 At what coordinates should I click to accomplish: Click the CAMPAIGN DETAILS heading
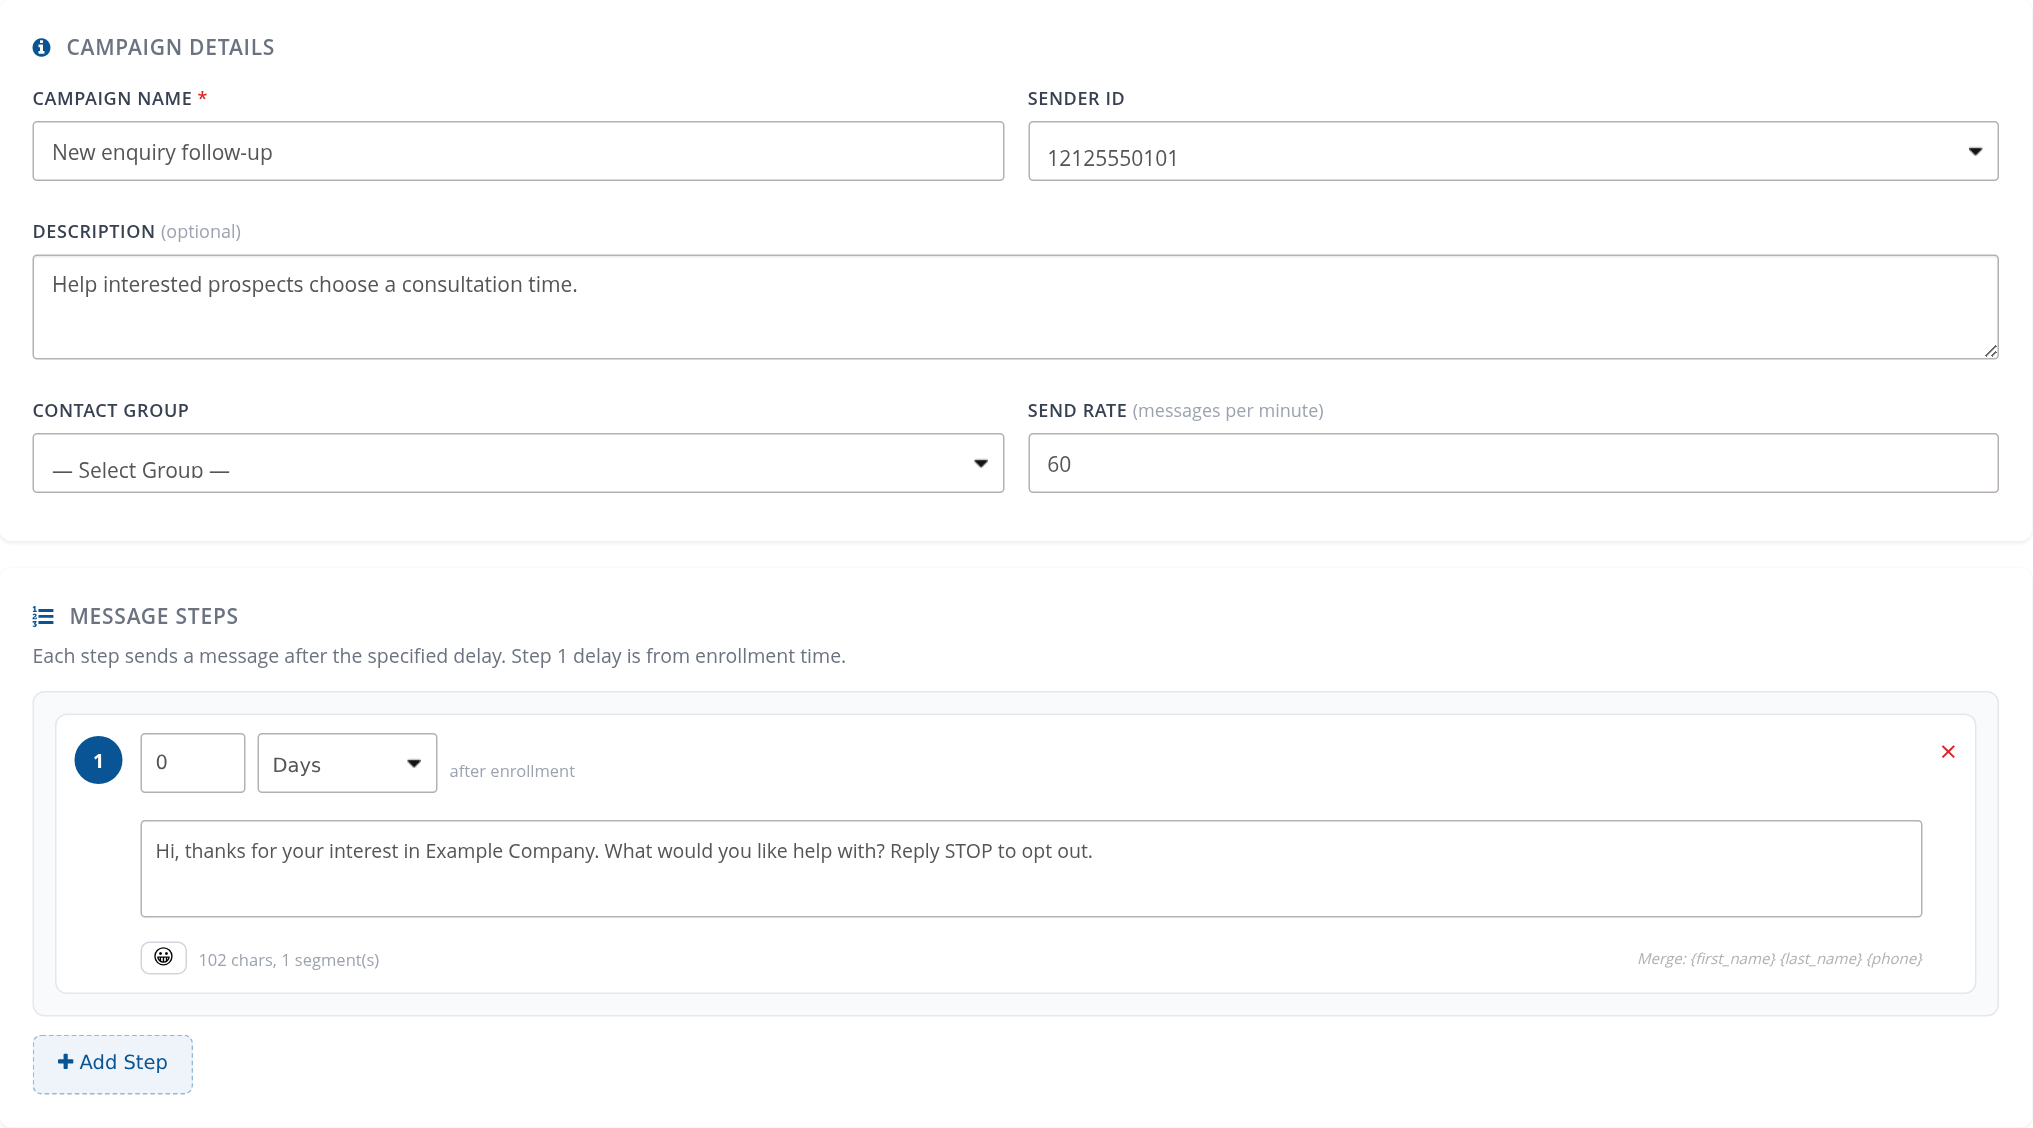170,47
